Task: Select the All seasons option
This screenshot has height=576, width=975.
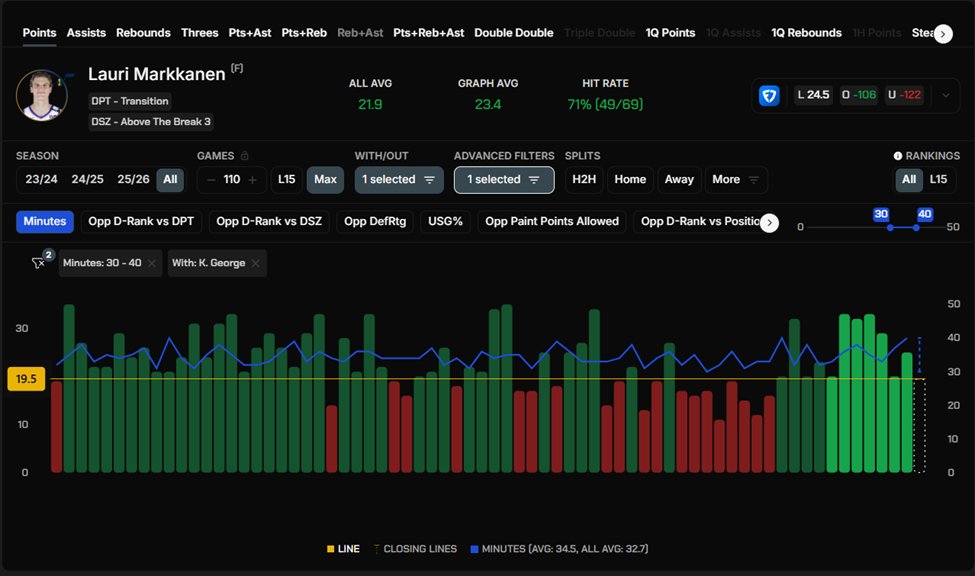Action: (x=170, y=180)
